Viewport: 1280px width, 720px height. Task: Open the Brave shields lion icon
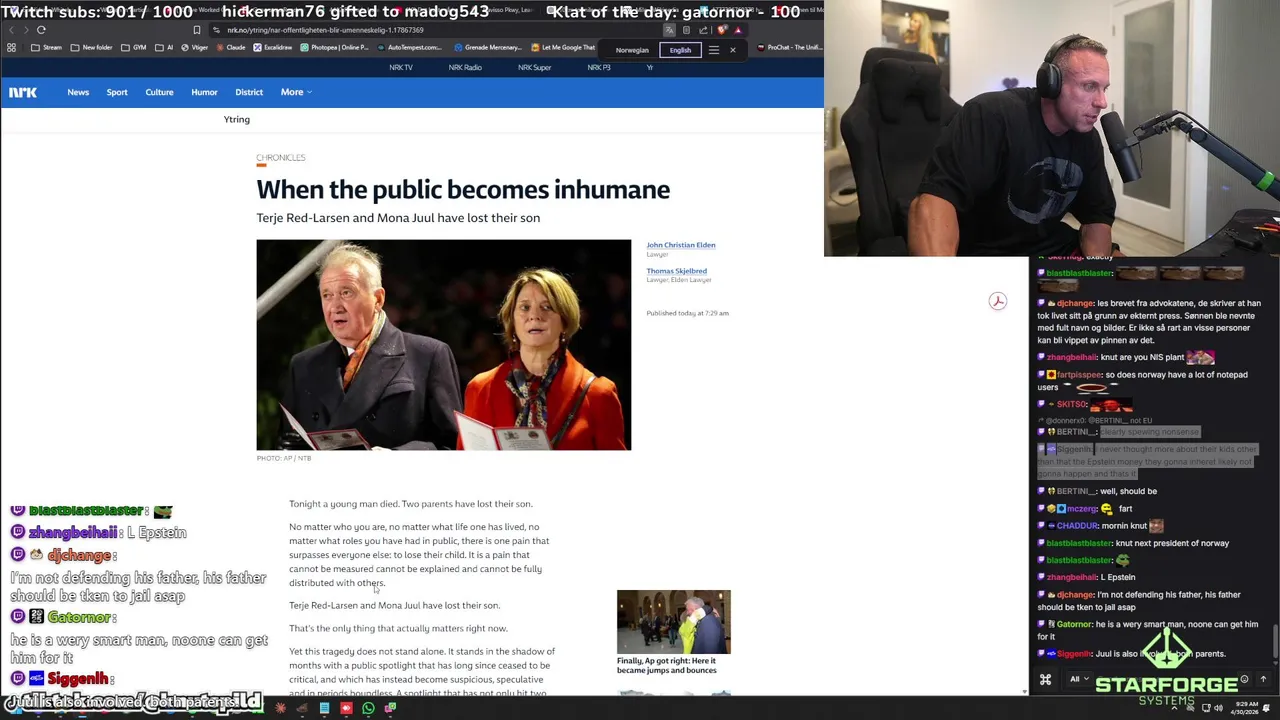pos(722,30)
